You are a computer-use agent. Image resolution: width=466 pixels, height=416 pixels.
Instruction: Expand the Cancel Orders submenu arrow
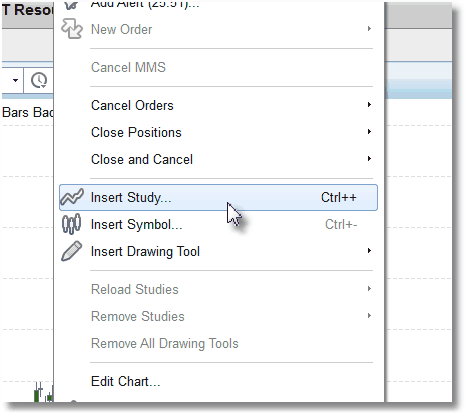369,105
